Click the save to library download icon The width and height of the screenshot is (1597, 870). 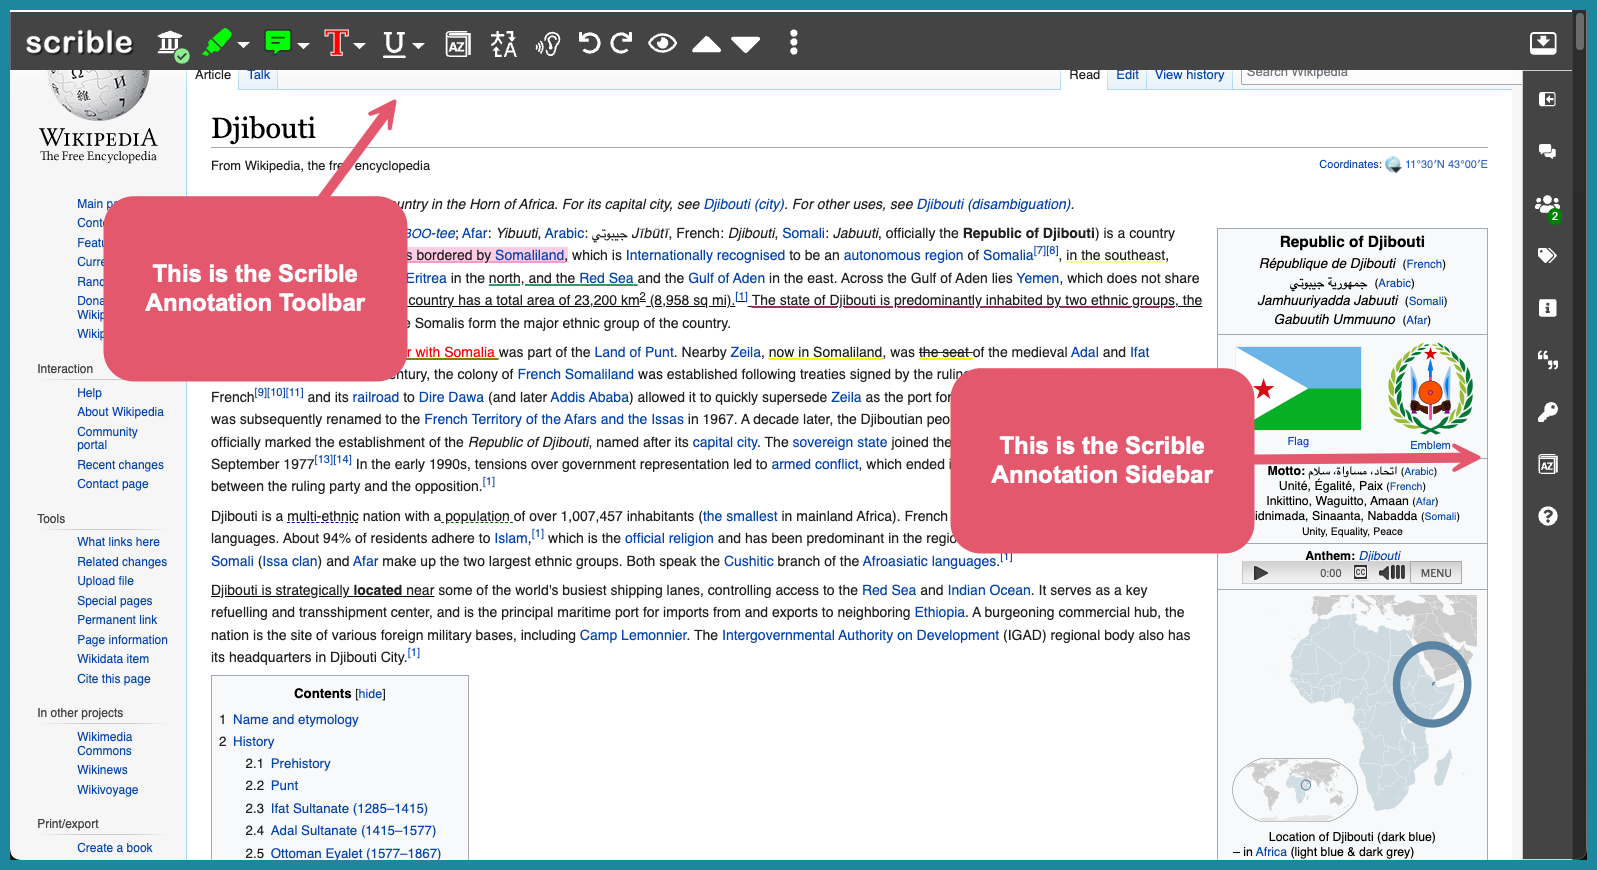tap(1543, 42)
